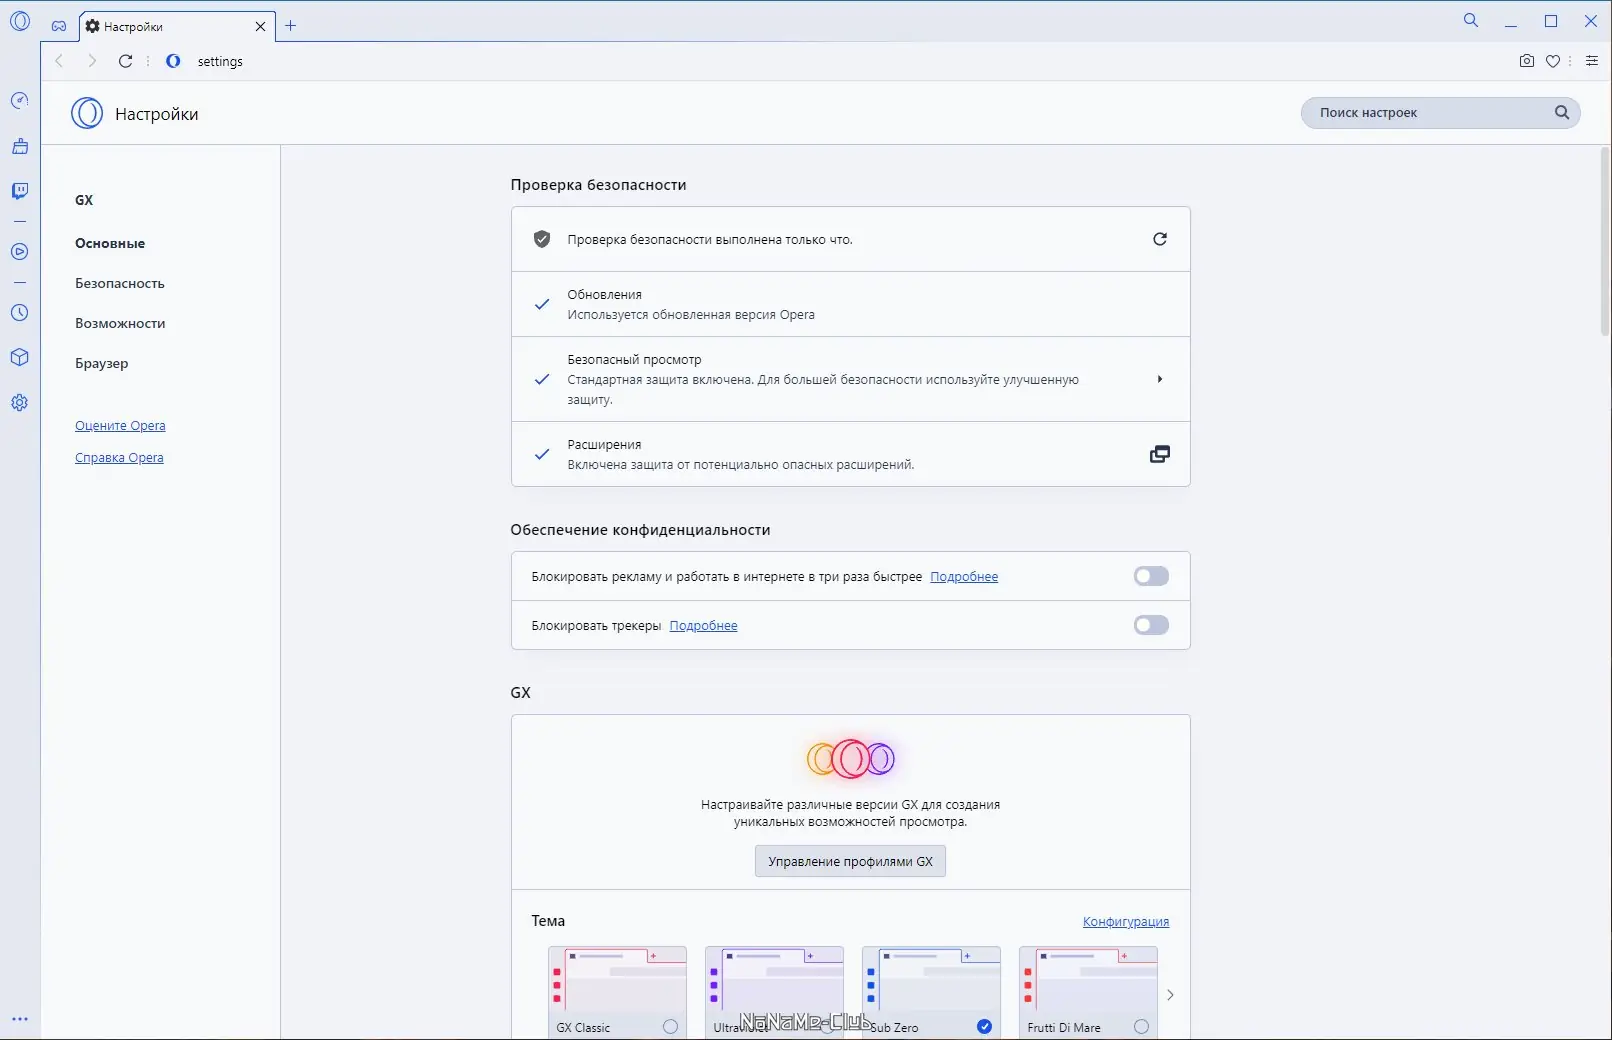Open sidebar setup three-dots icon

tap(19, 1020)
